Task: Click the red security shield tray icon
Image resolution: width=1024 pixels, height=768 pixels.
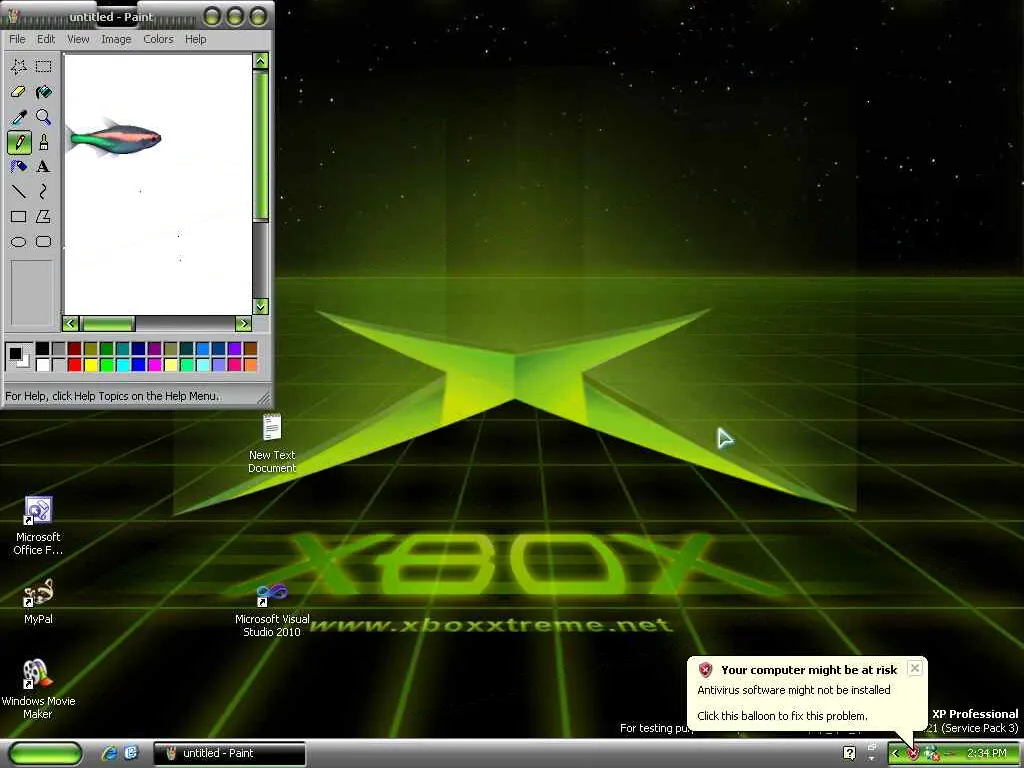Action: 913,754
